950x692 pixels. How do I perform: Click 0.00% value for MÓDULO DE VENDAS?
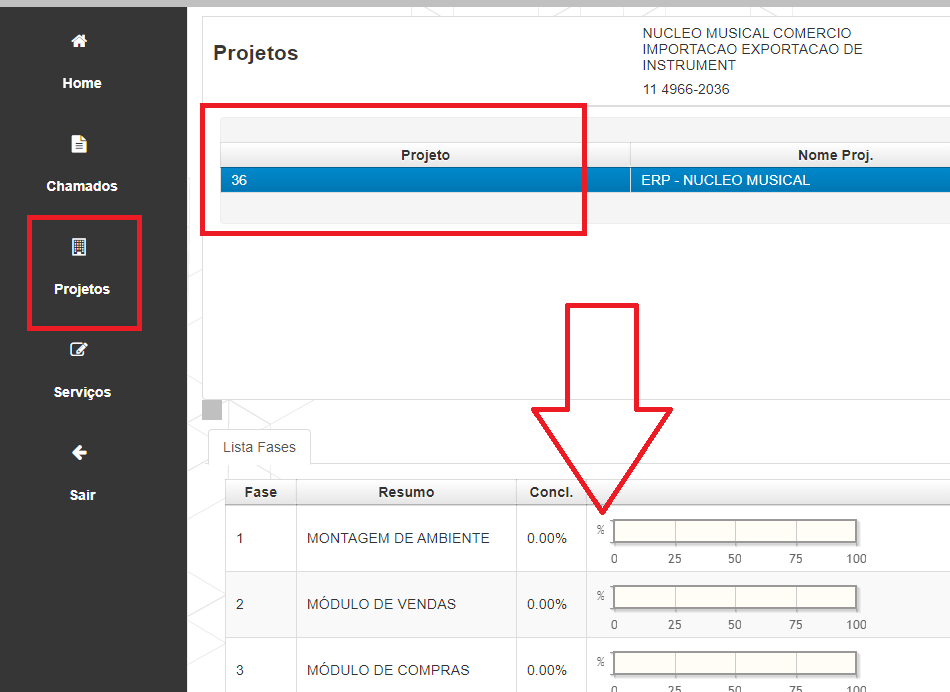[x=546, y=604]
